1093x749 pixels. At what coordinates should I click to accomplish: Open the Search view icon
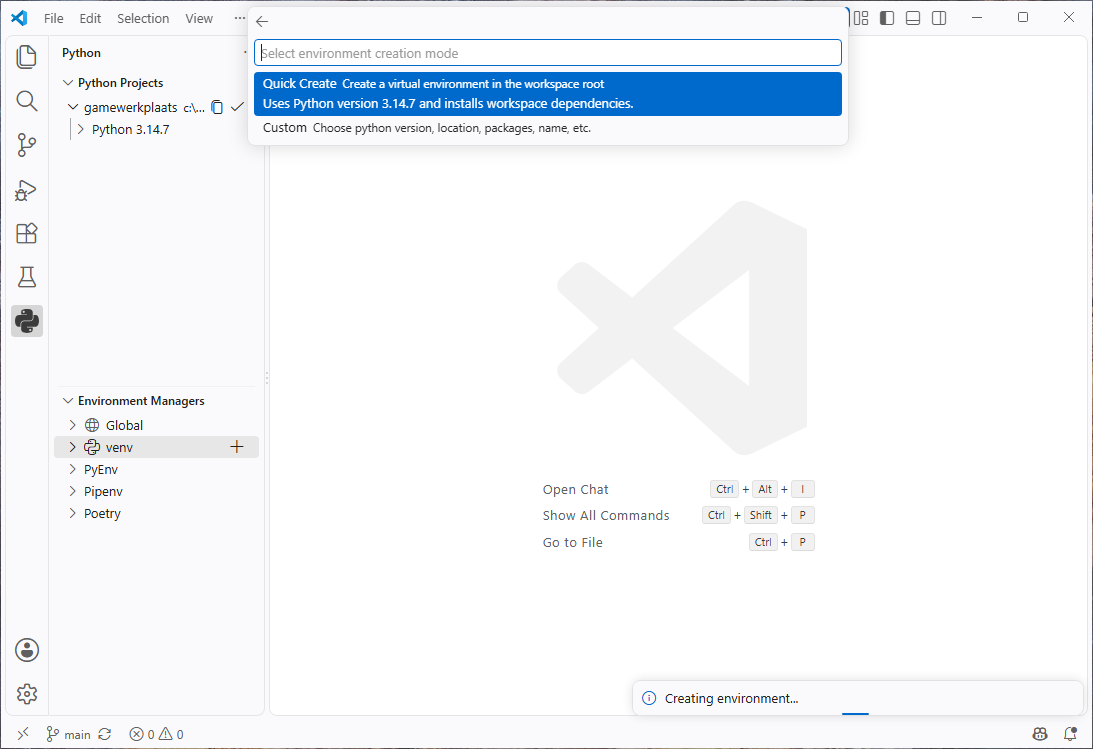click(26, 101)
